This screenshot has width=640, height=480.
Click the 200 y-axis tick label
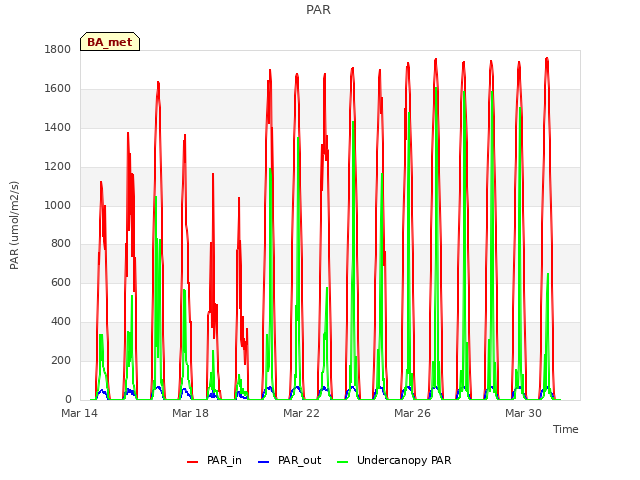coord(61,361)
